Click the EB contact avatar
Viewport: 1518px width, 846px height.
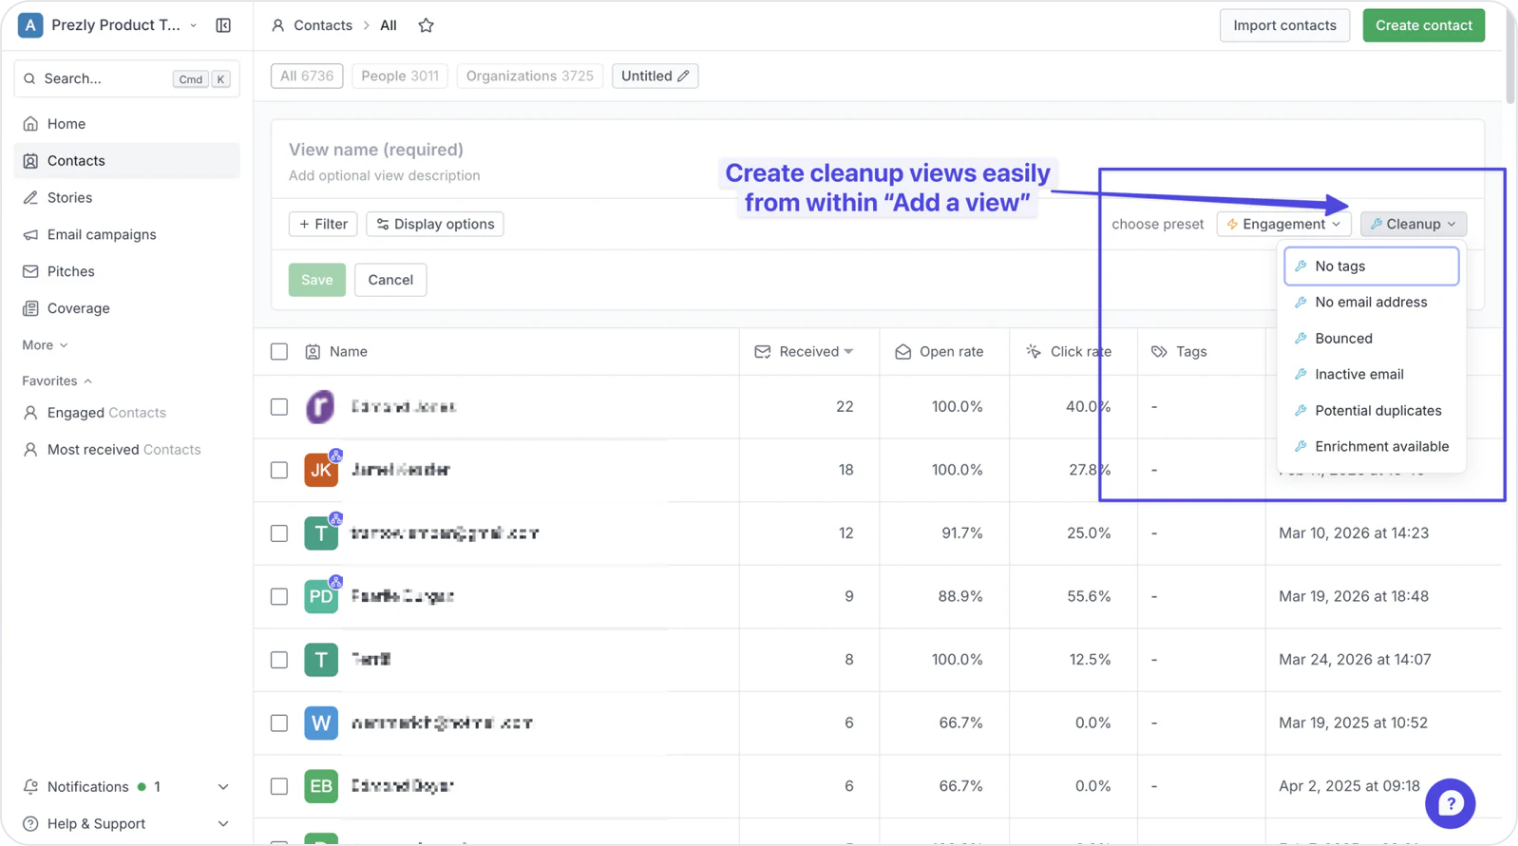(321, 786)
